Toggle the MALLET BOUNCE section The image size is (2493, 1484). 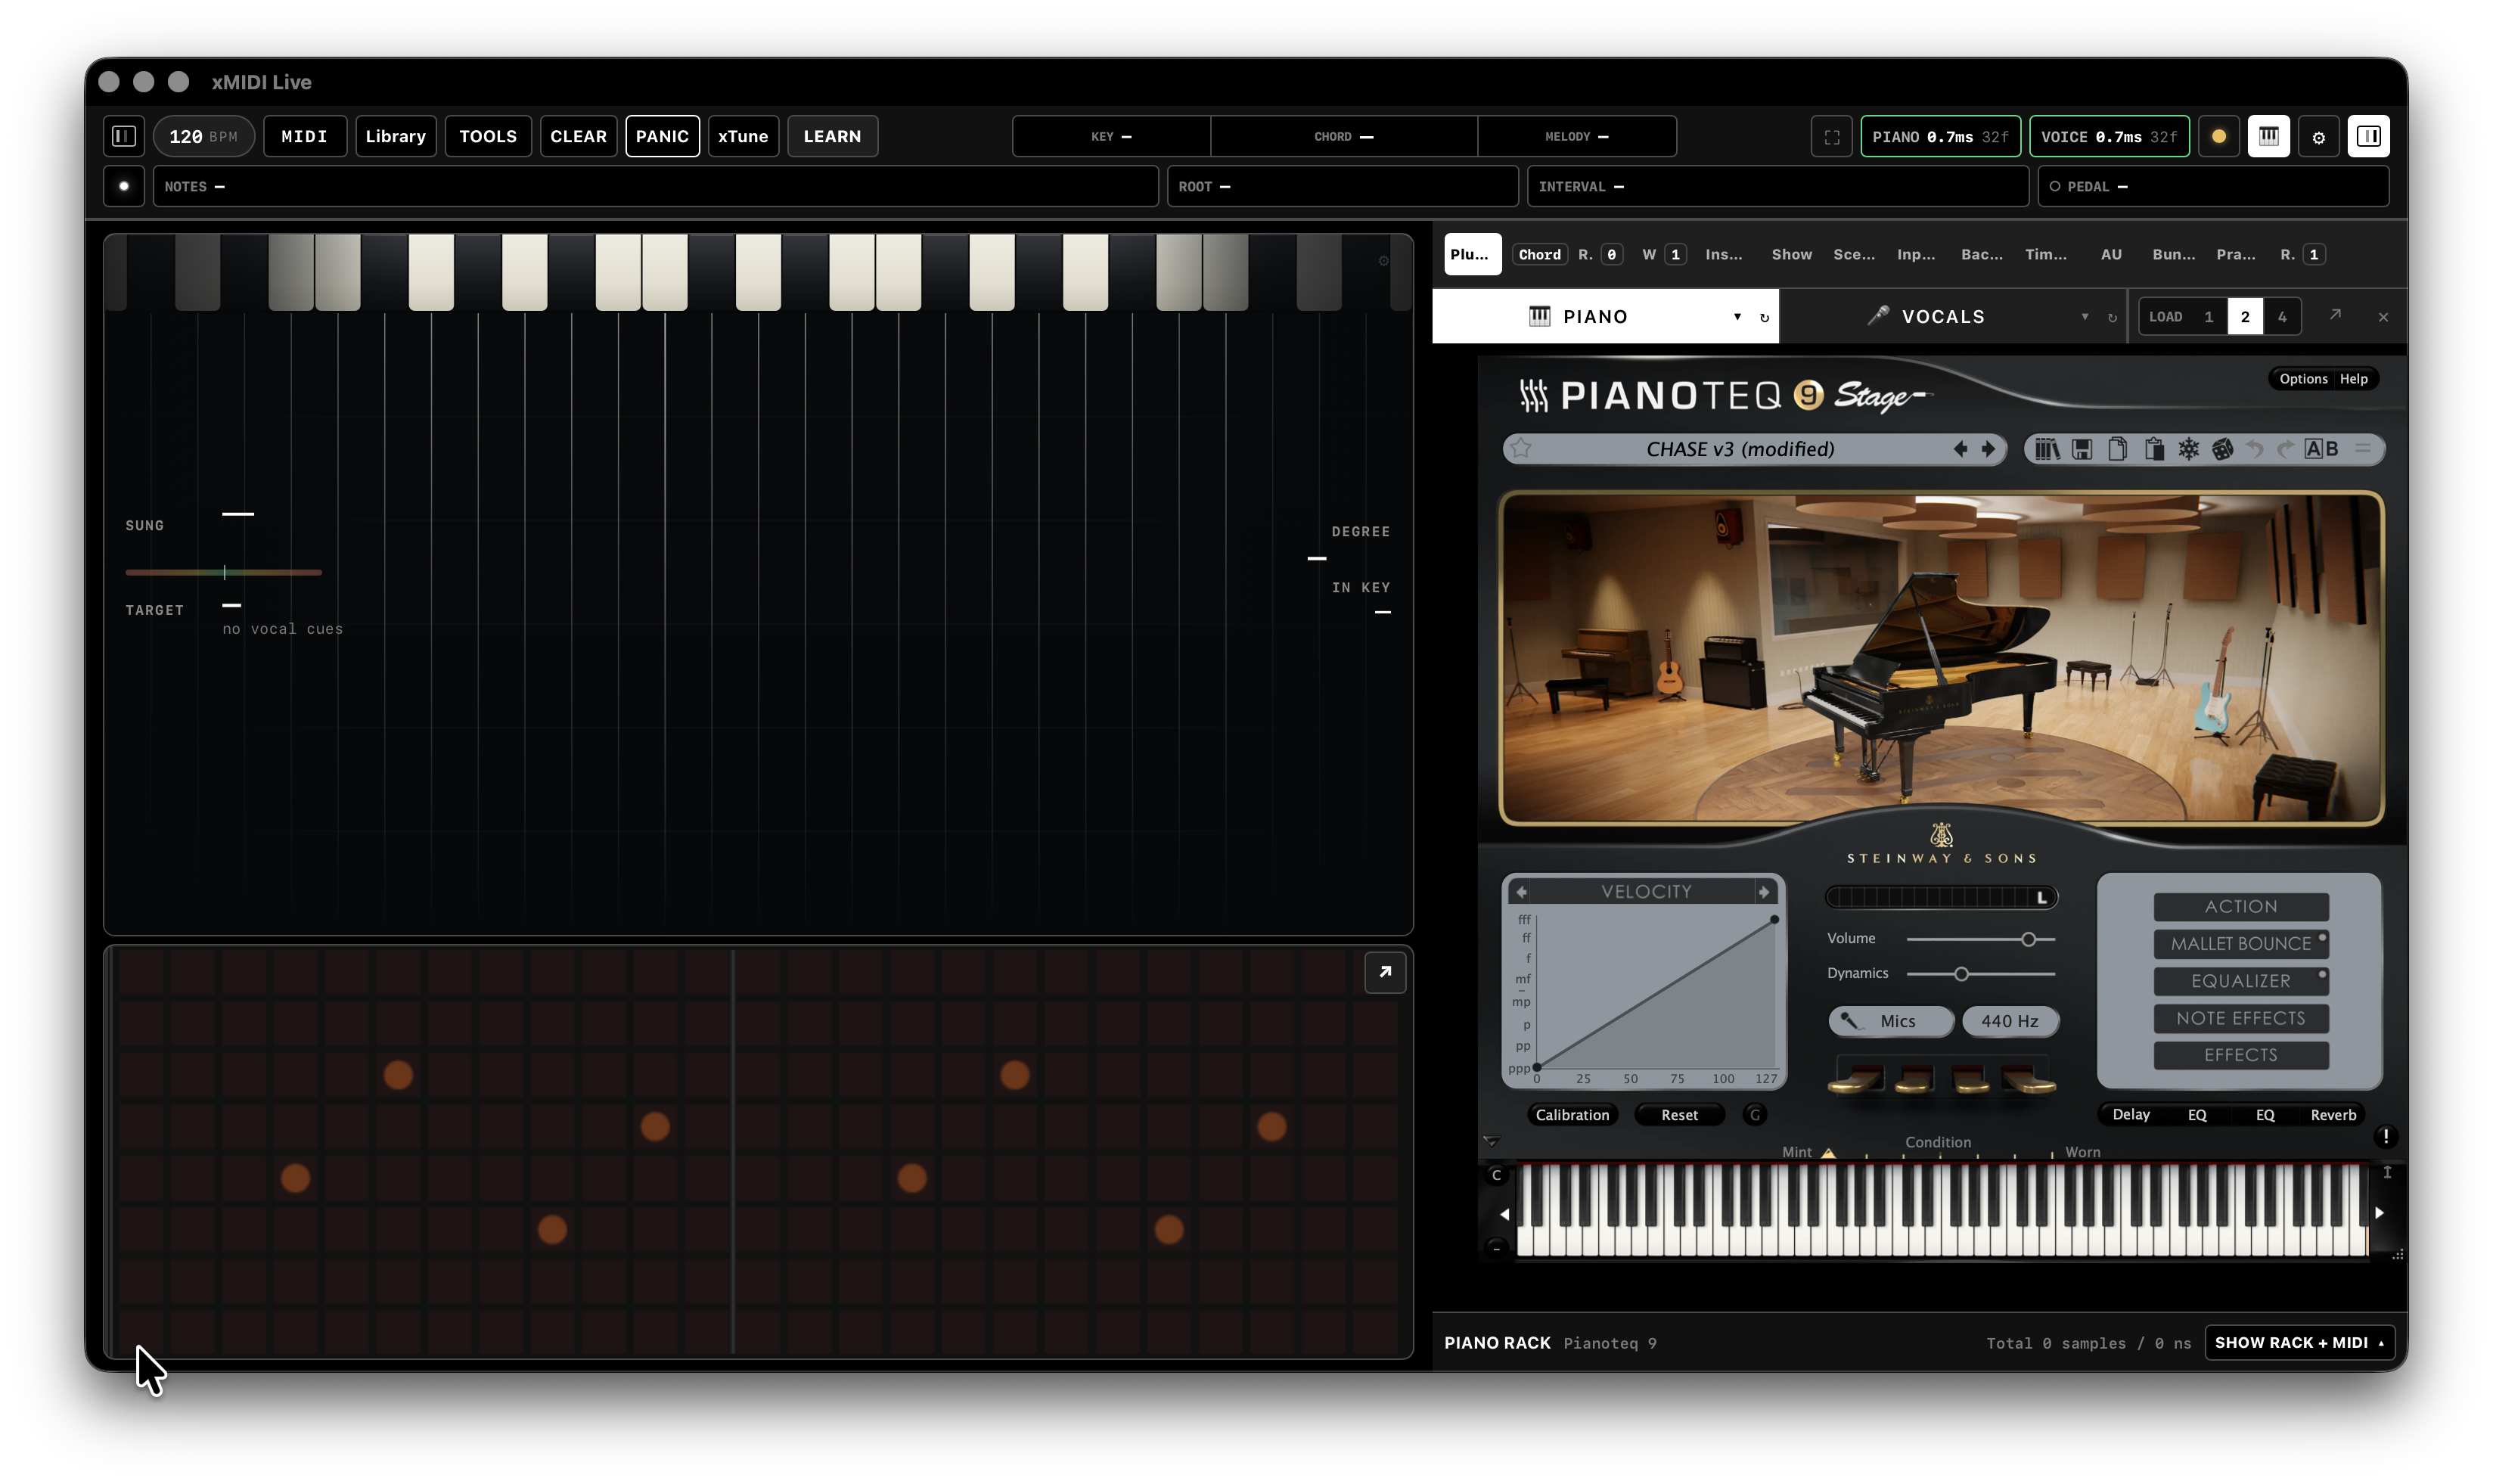click(2240, 943)
